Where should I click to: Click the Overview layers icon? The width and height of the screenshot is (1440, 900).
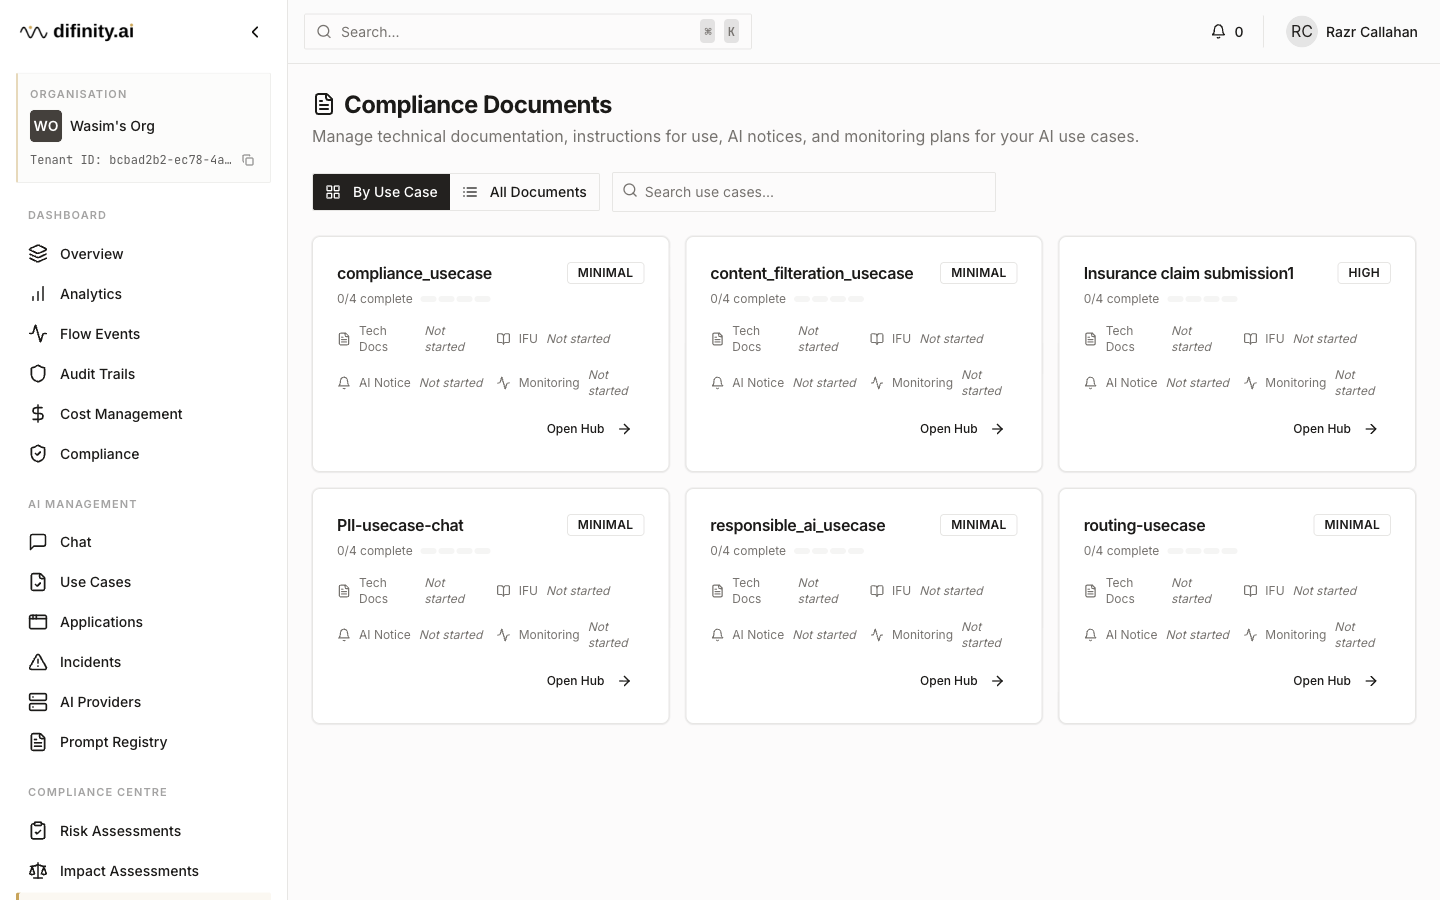click(38, 254)
